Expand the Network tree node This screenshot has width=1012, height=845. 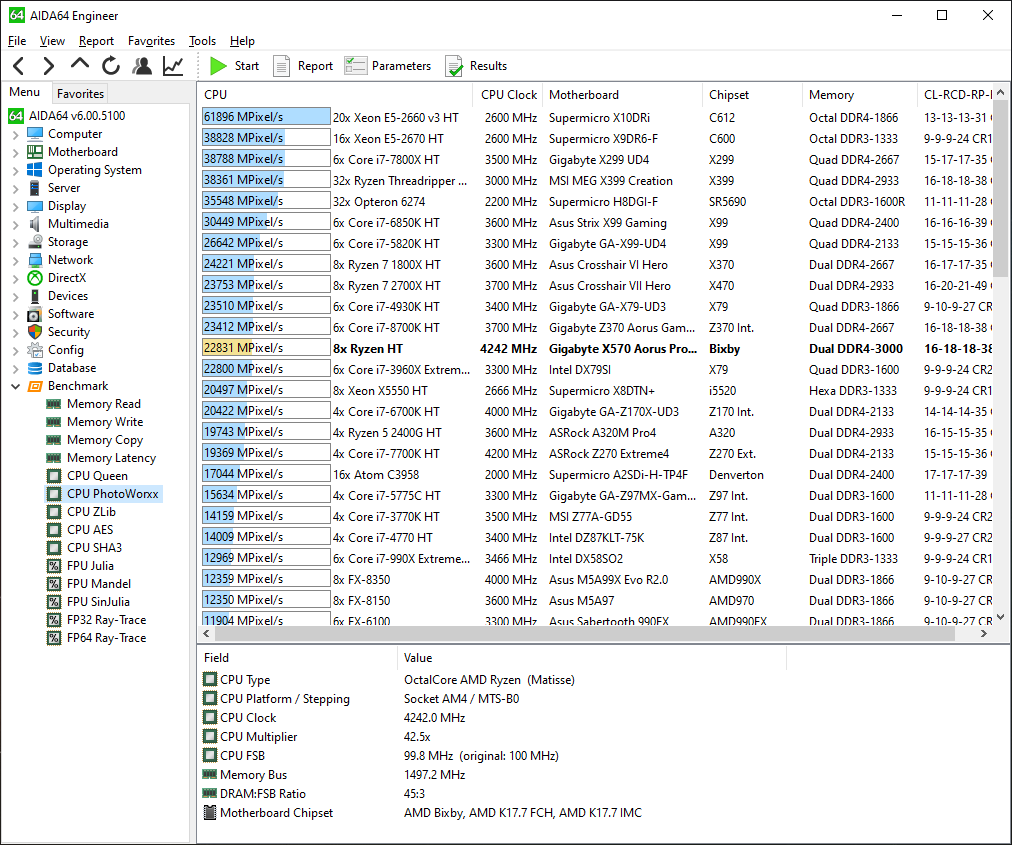click(x=15, y=261)
